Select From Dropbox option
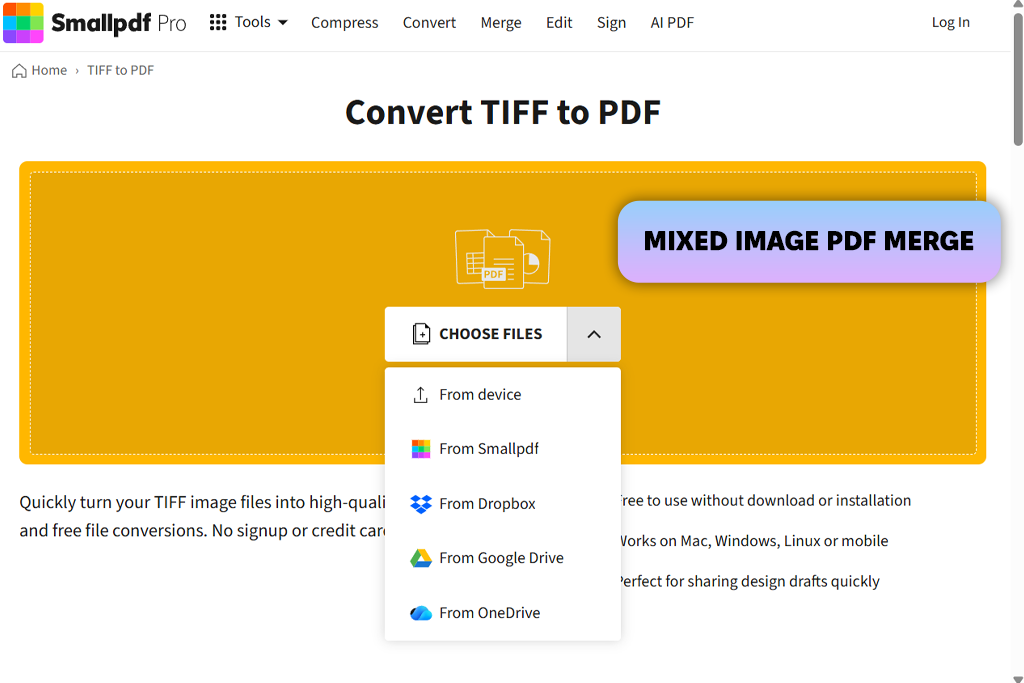Screen dimensions: 1024x683 (x=503, y=504)
